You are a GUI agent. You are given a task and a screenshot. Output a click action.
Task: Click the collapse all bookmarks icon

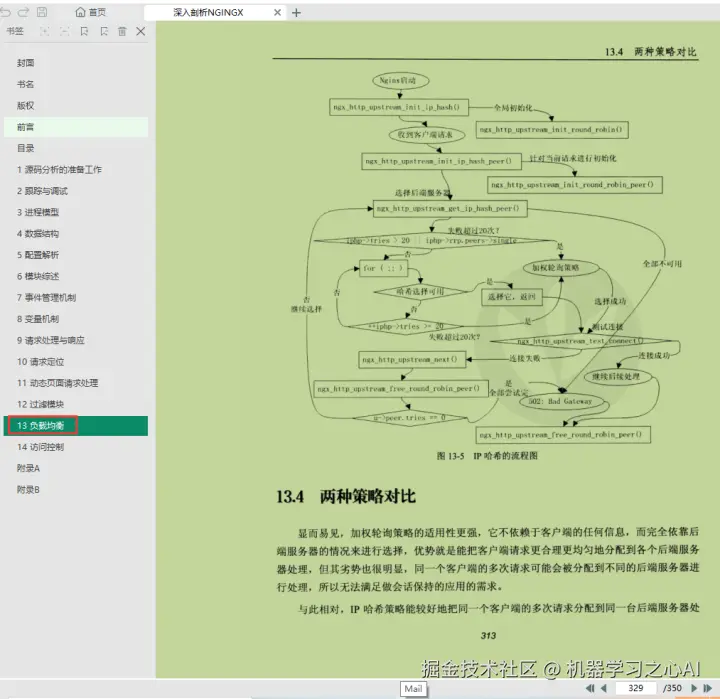(x=64, y=31)
